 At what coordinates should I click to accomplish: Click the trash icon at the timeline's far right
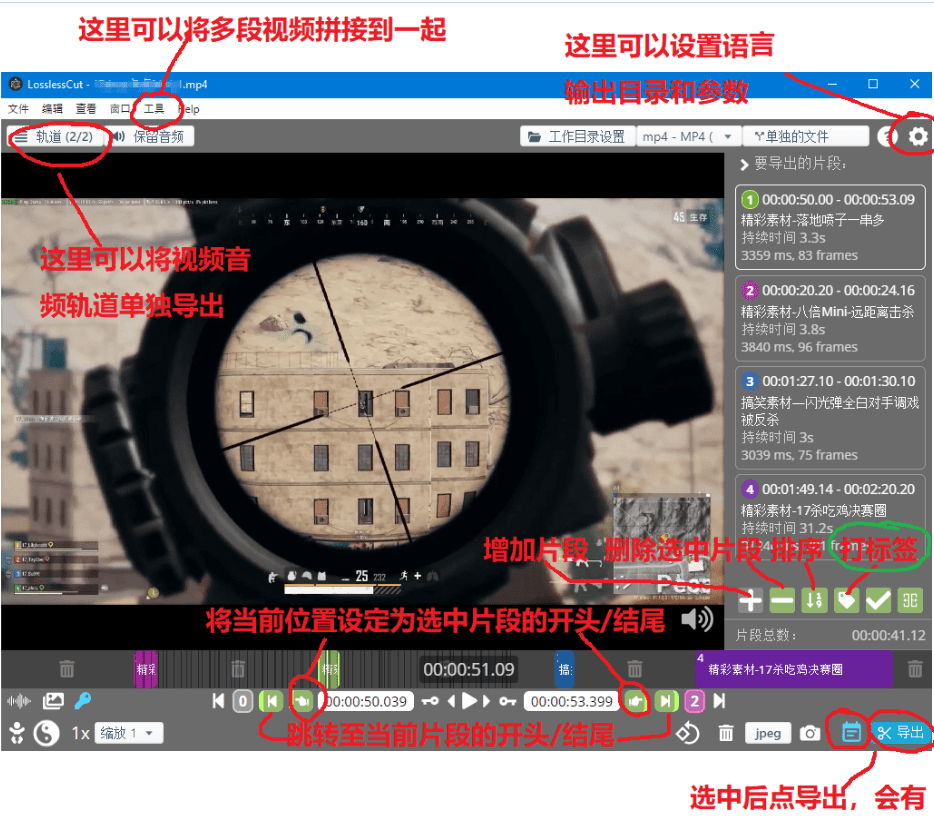[x=915, y=669]
